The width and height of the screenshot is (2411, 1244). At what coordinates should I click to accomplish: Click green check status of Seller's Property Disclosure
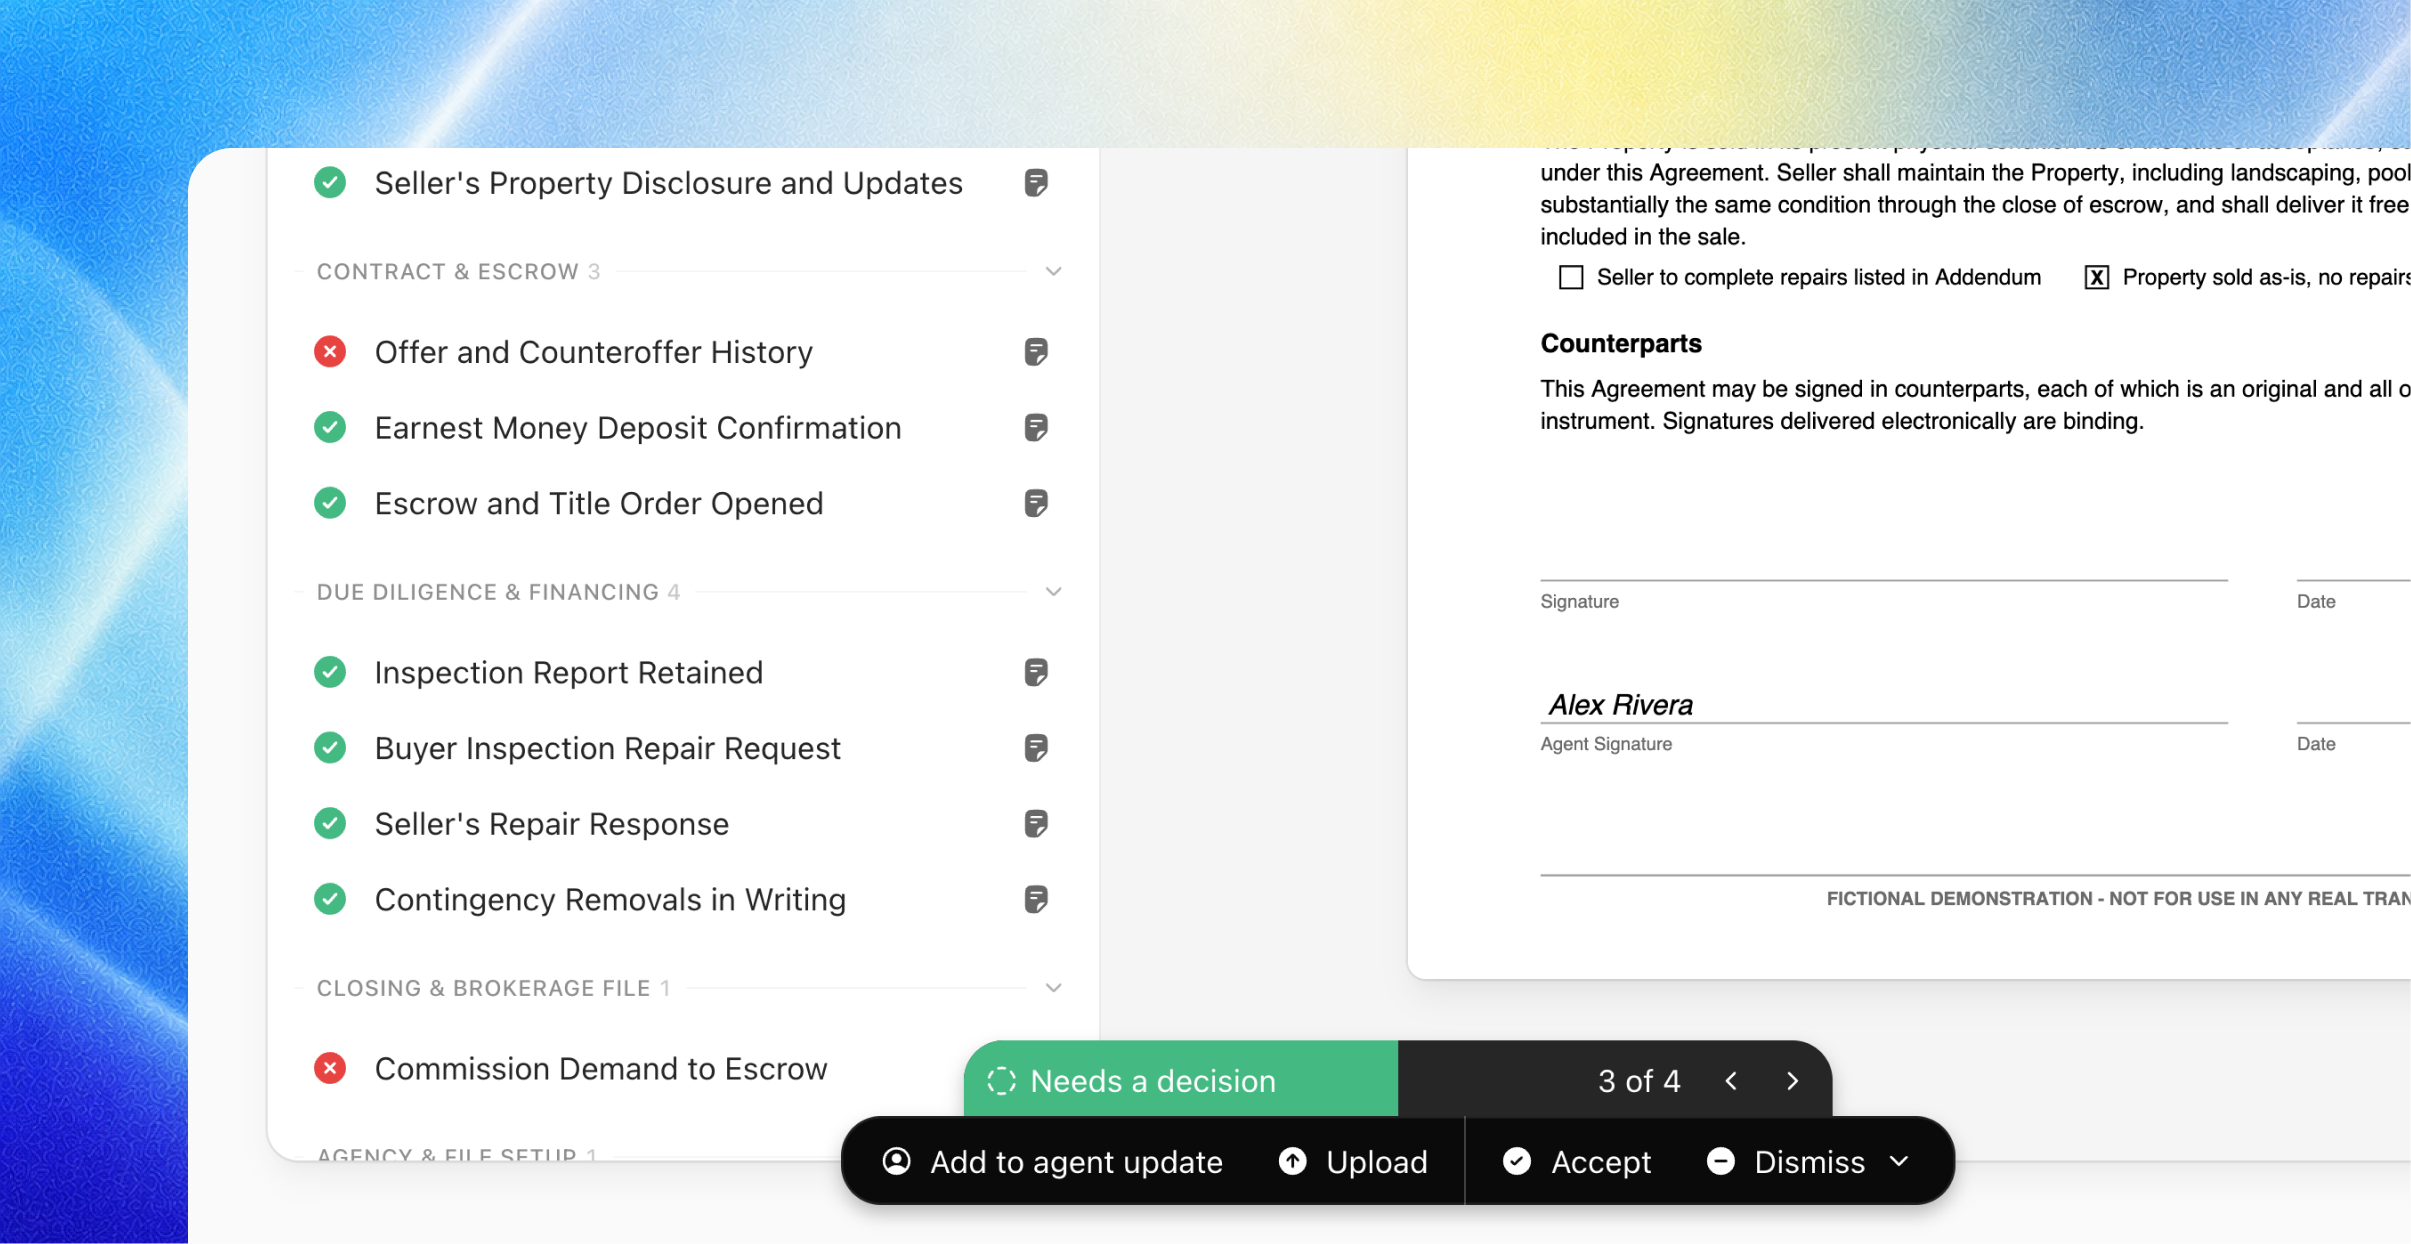tap(330, 183)
